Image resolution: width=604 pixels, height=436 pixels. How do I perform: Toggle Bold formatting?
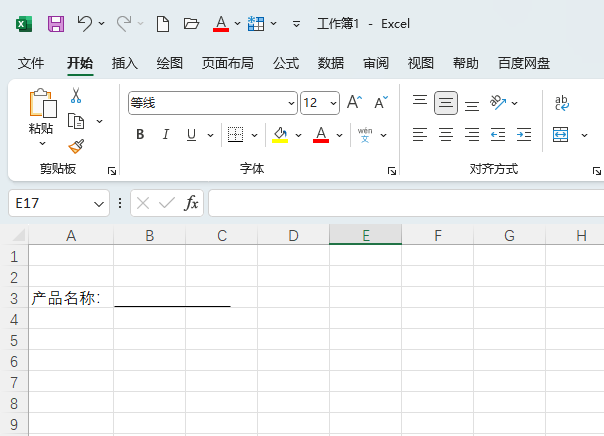[140, 134]
